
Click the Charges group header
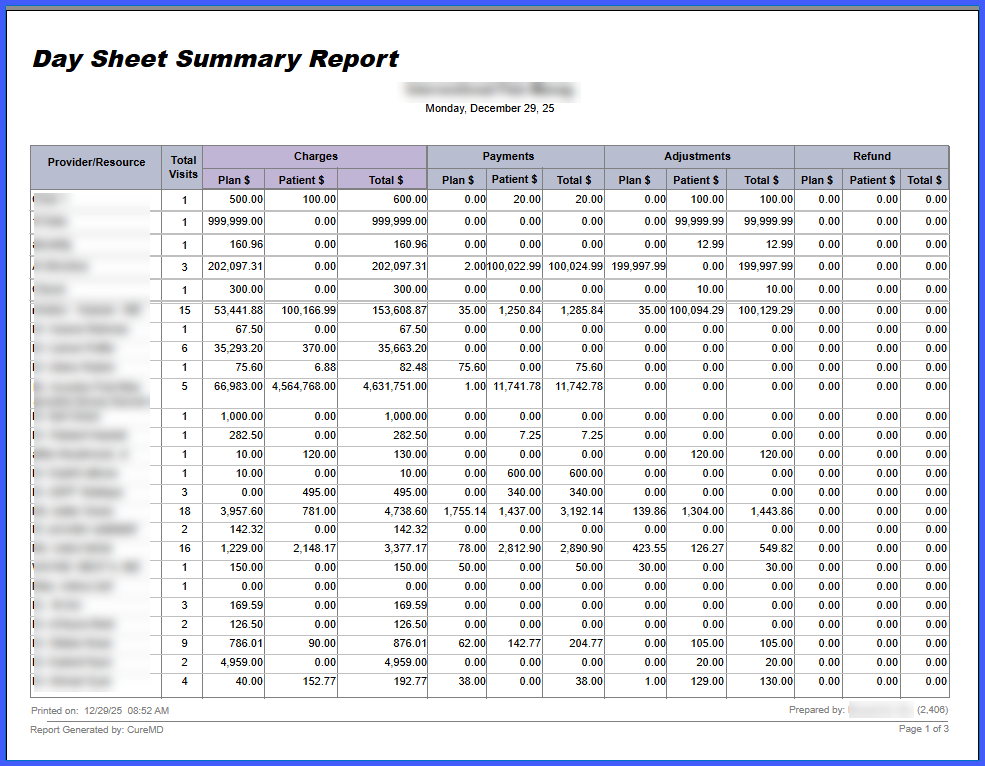pyautogui.click(x=315, y=156)
